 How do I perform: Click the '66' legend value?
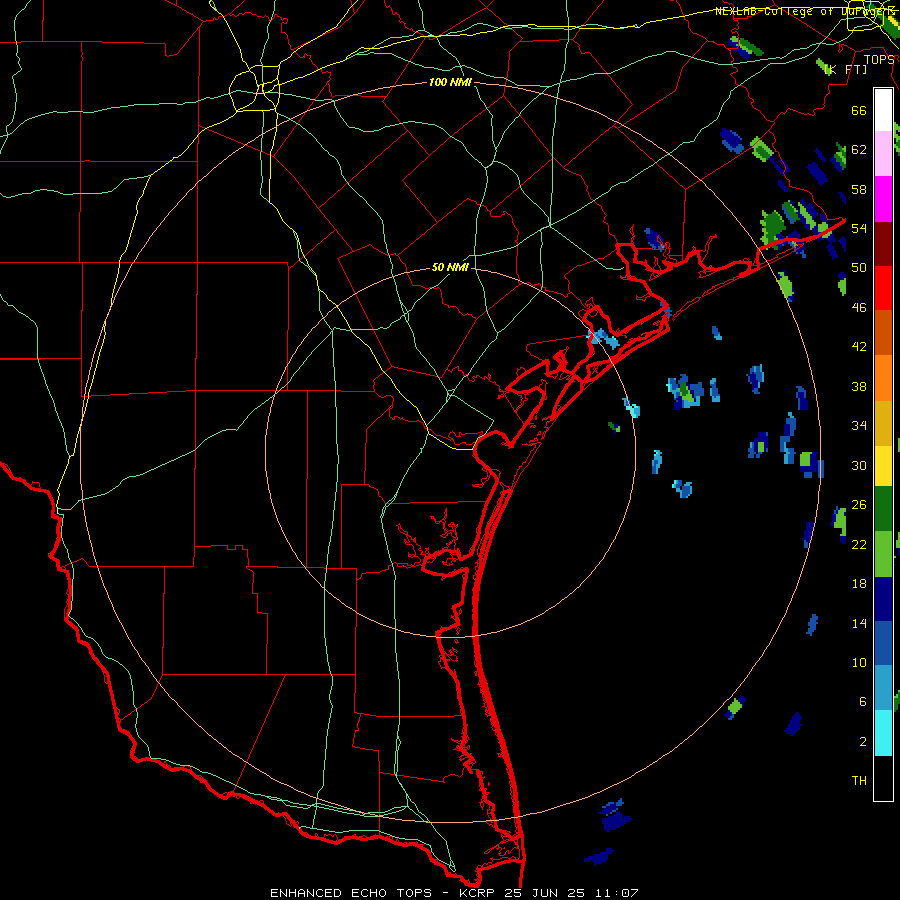tap(859, 111)
